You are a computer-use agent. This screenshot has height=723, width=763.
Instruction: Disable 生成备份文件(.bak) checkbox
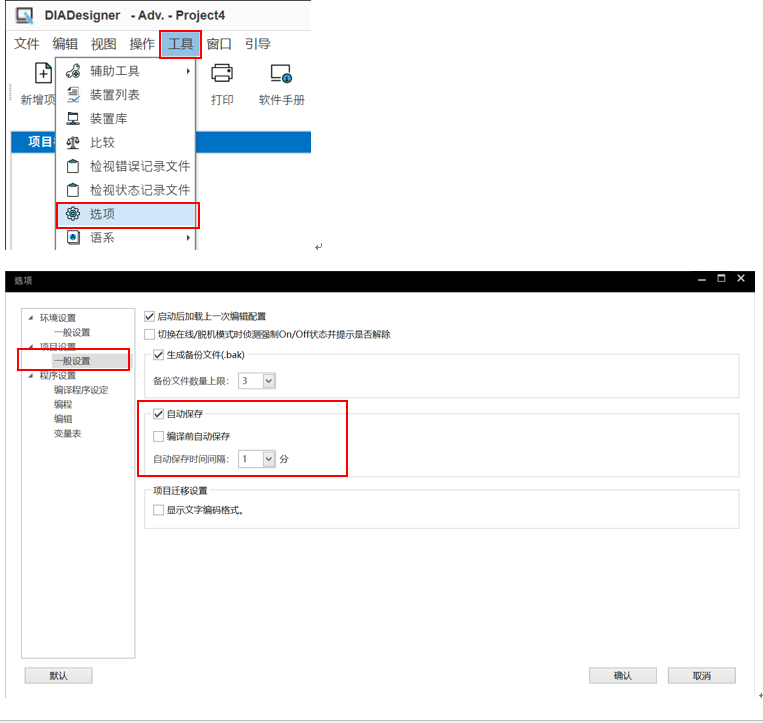[x=159, y=355]
